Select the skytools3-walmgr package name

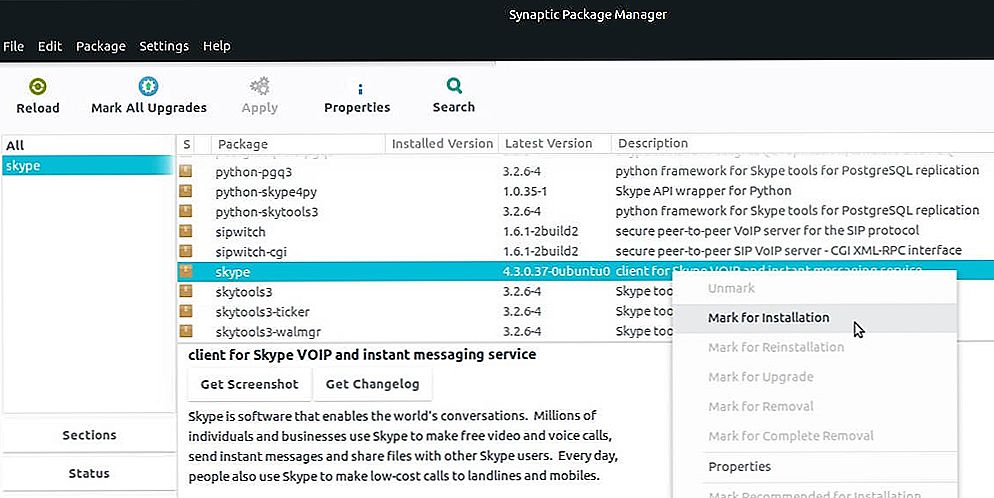tap(268, 331)
